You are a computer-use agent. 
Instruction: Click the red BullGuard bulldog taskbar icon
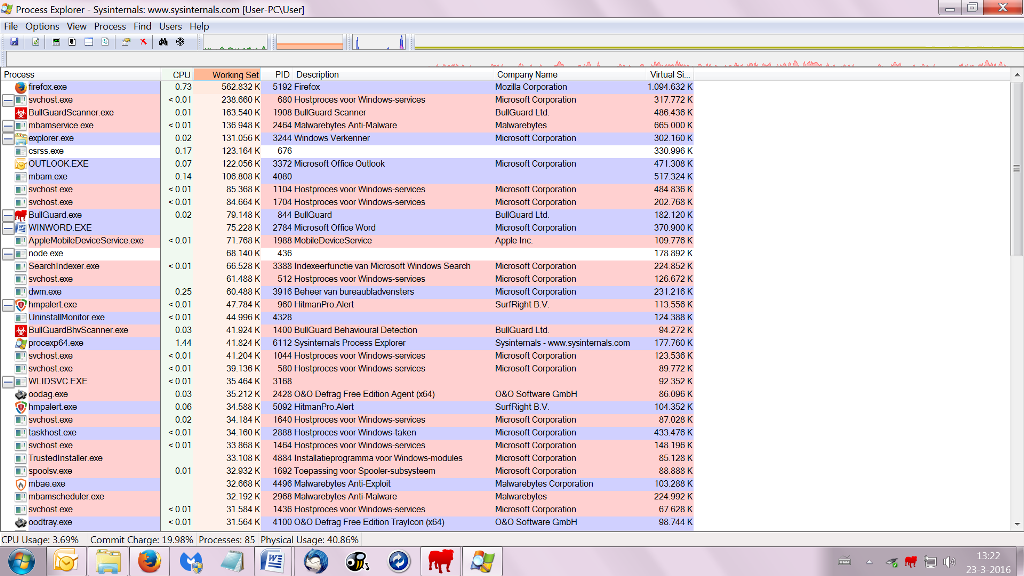click(x=441, y=562)
